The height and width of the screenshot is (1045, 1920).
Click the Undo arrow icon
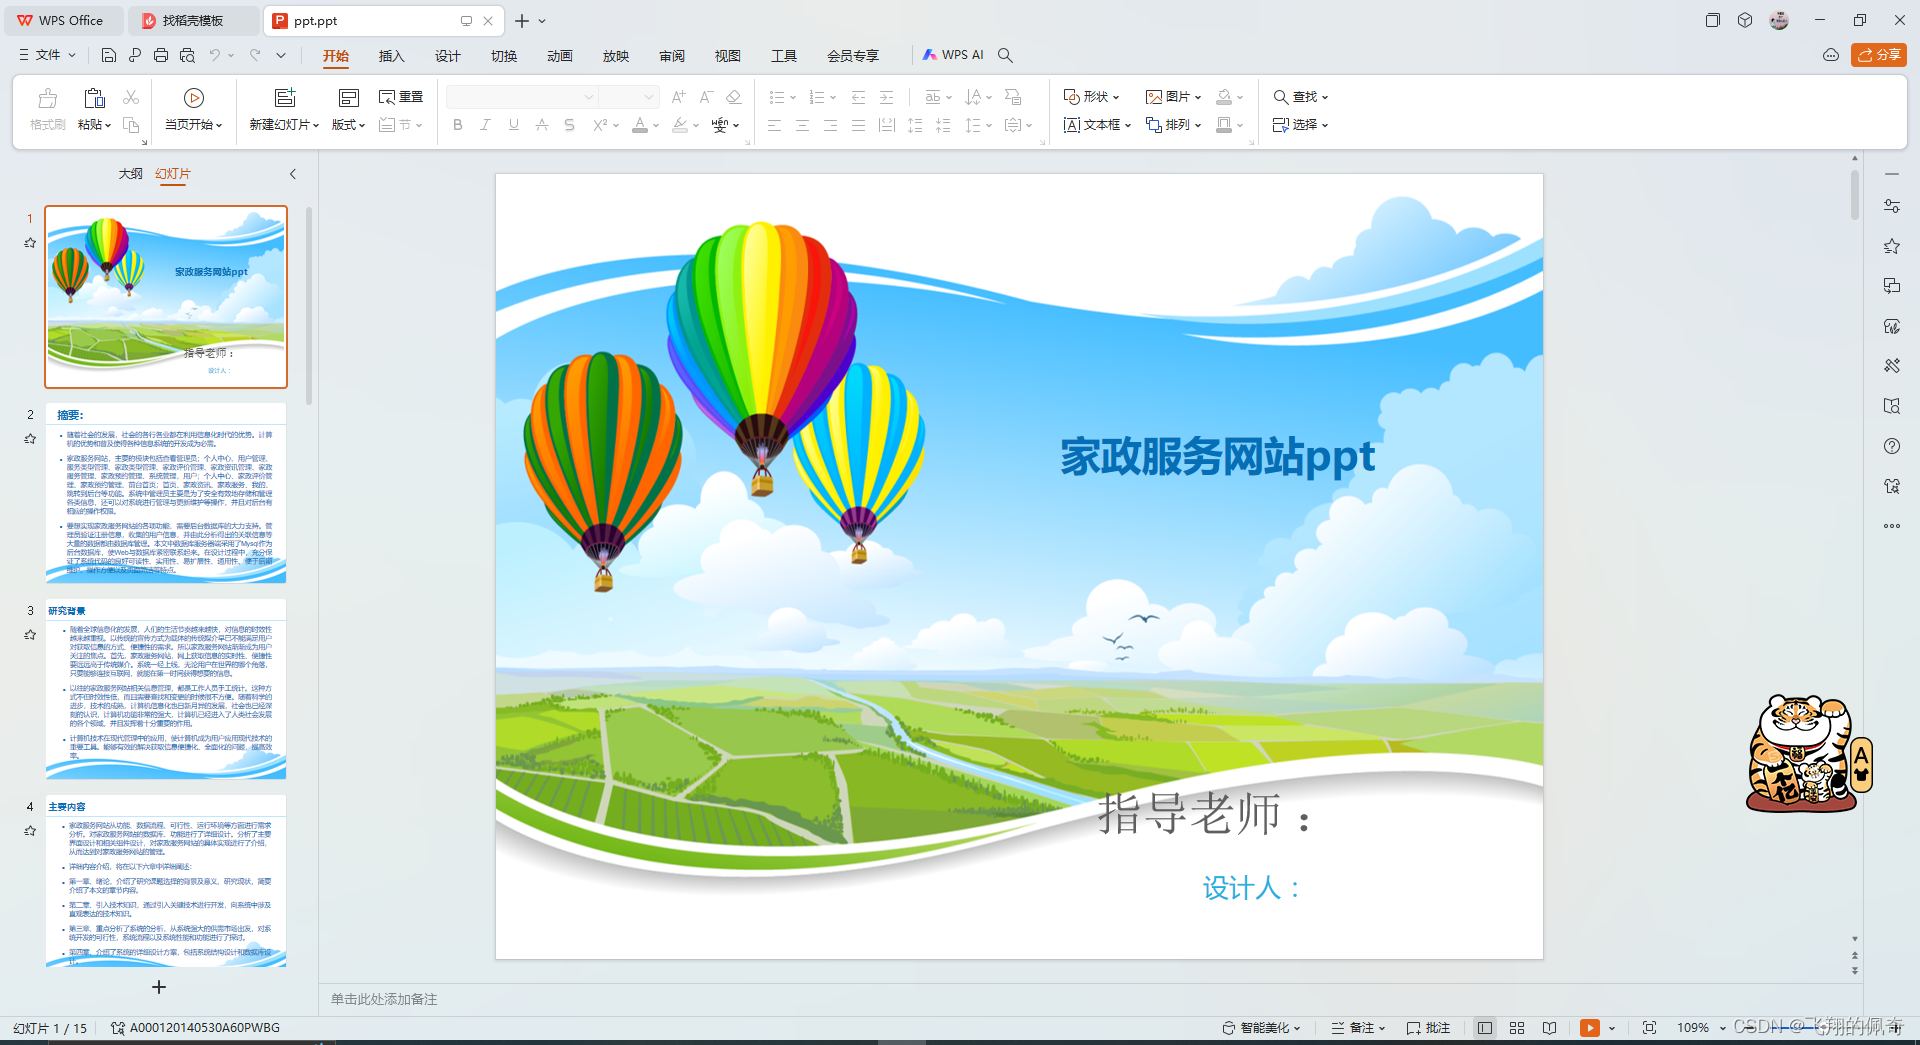(x=214, y=55)
